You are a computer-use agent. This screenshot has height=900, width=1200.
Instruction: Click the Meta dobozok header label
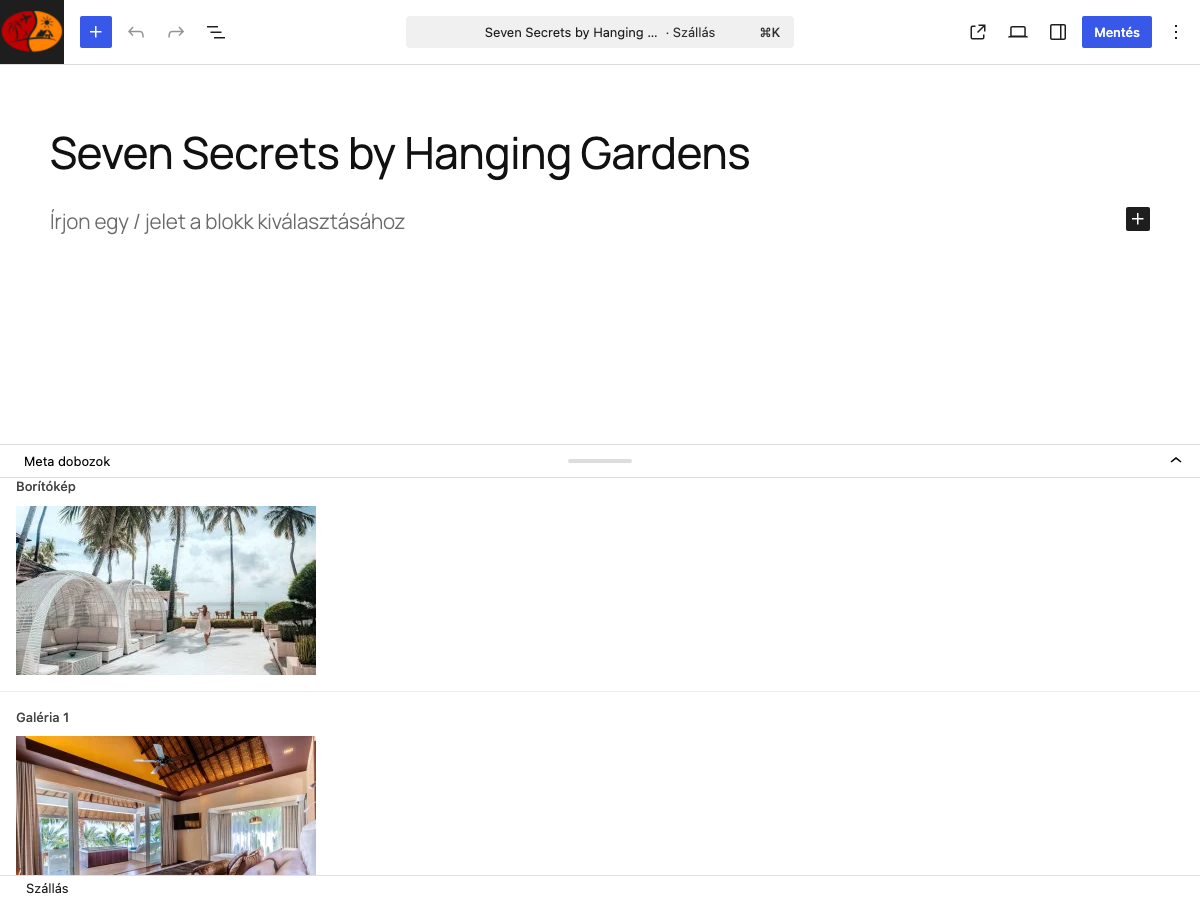point(67,461)
